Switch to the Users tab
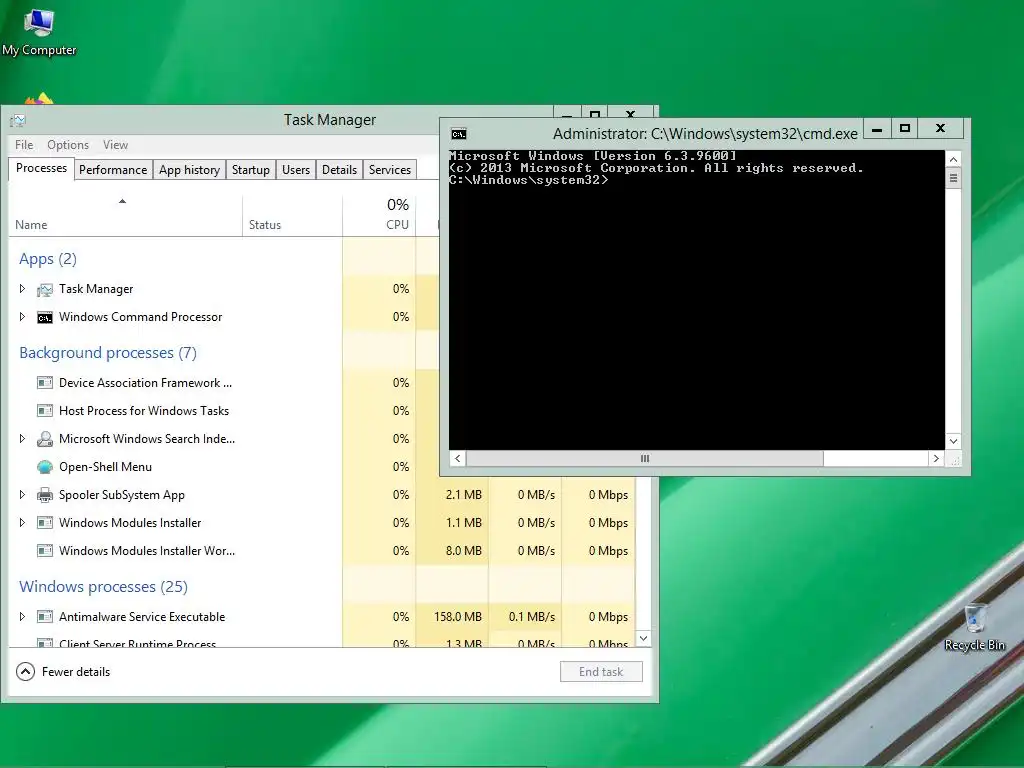 (296, 170)
